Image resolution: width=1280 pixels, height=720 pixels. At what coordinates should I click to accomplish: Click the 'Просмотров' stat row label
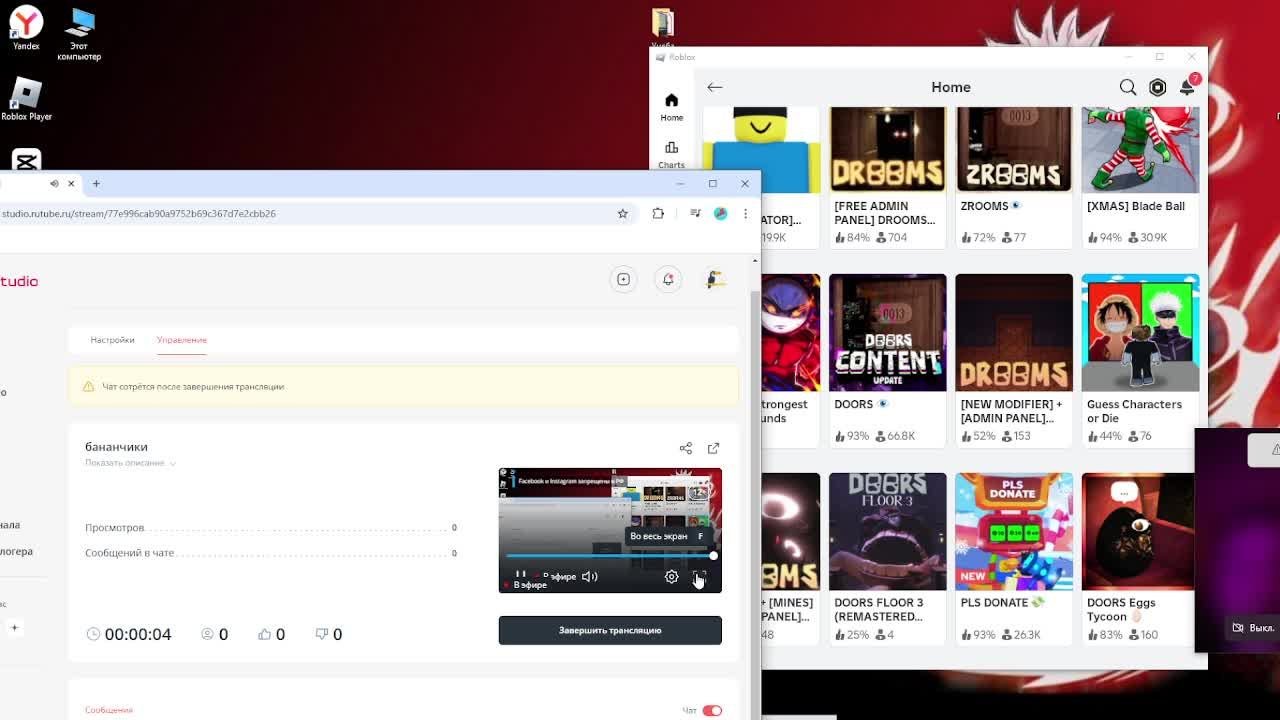tap(115, 527)
